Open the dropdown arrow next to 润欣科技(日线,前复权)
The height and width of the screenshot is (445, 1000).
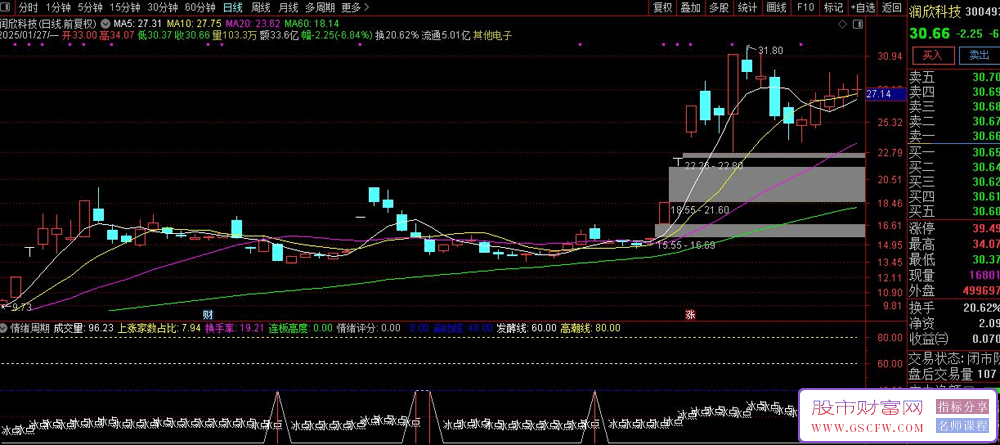tap(105, 24)
